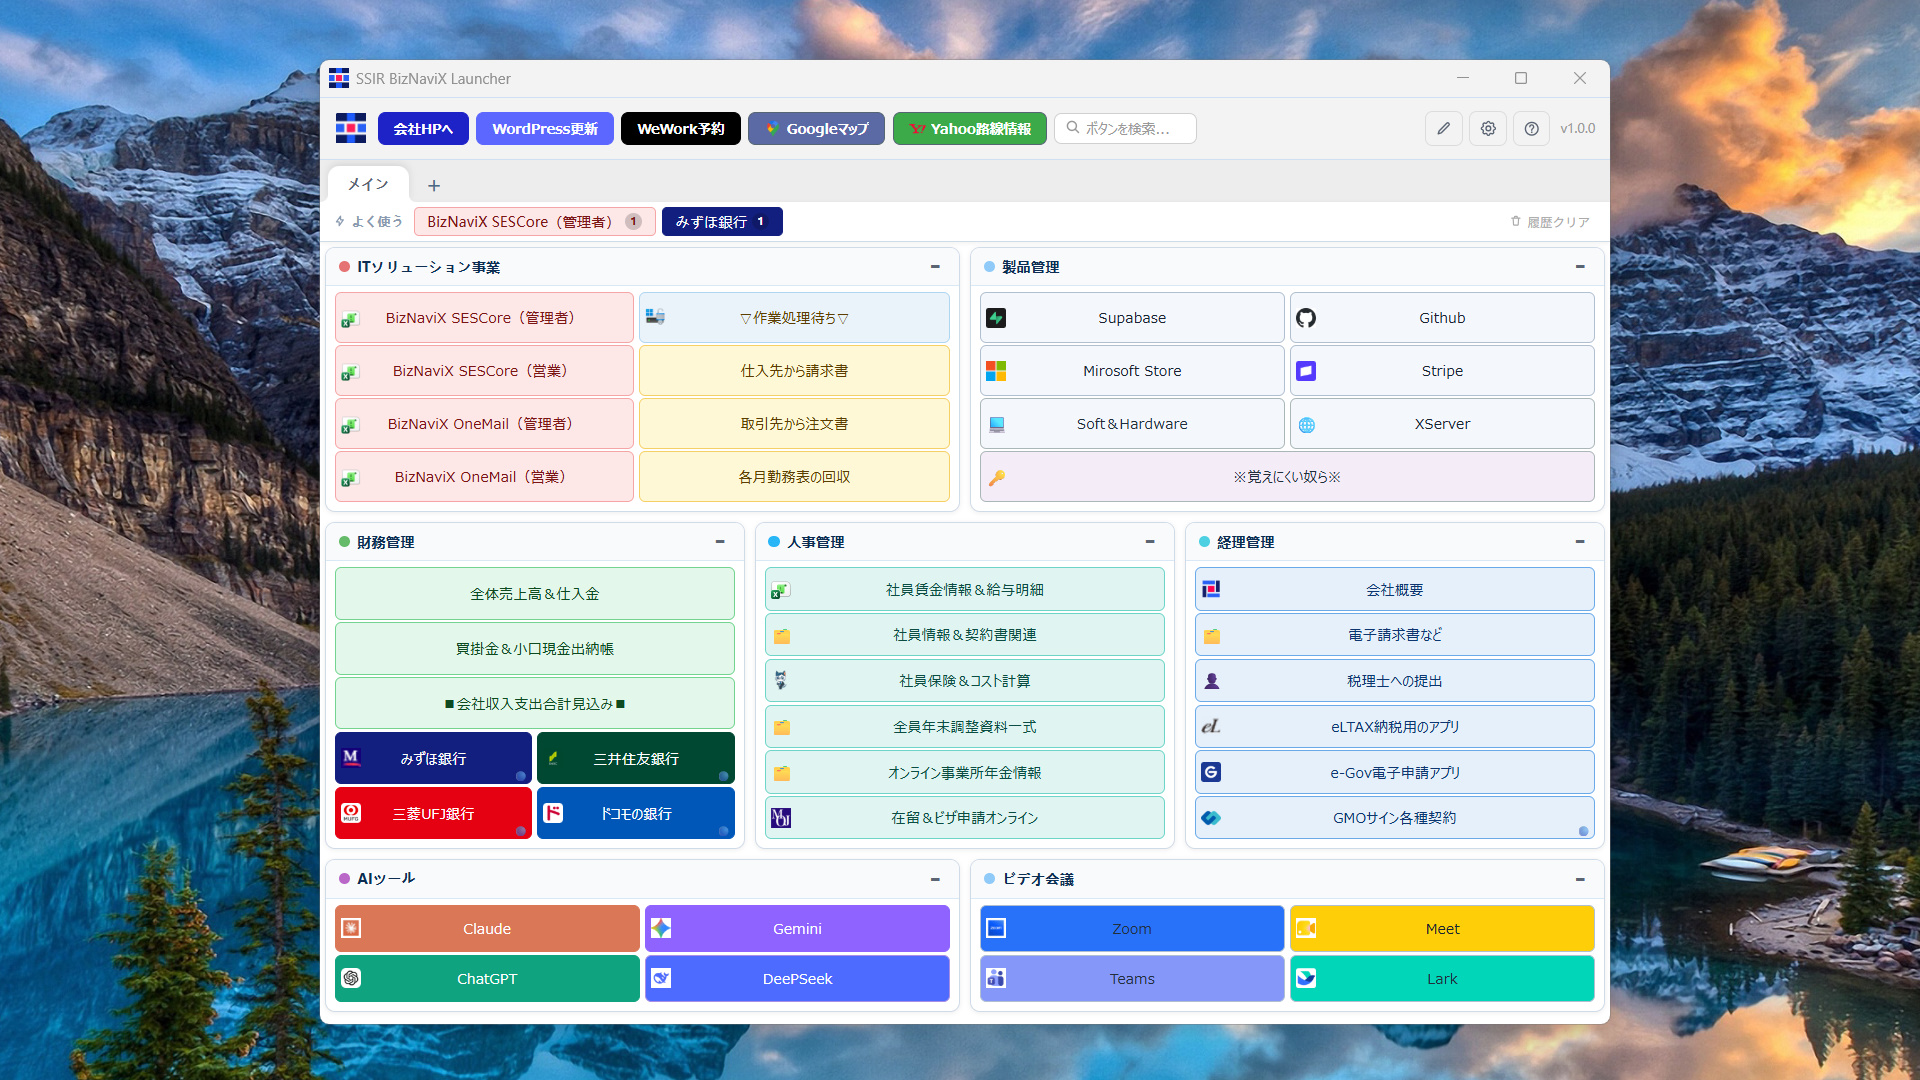Collapse the ビデオ会議 group
The height and width of the screenshot is (1080, 1920).
tap(1580, 879)
